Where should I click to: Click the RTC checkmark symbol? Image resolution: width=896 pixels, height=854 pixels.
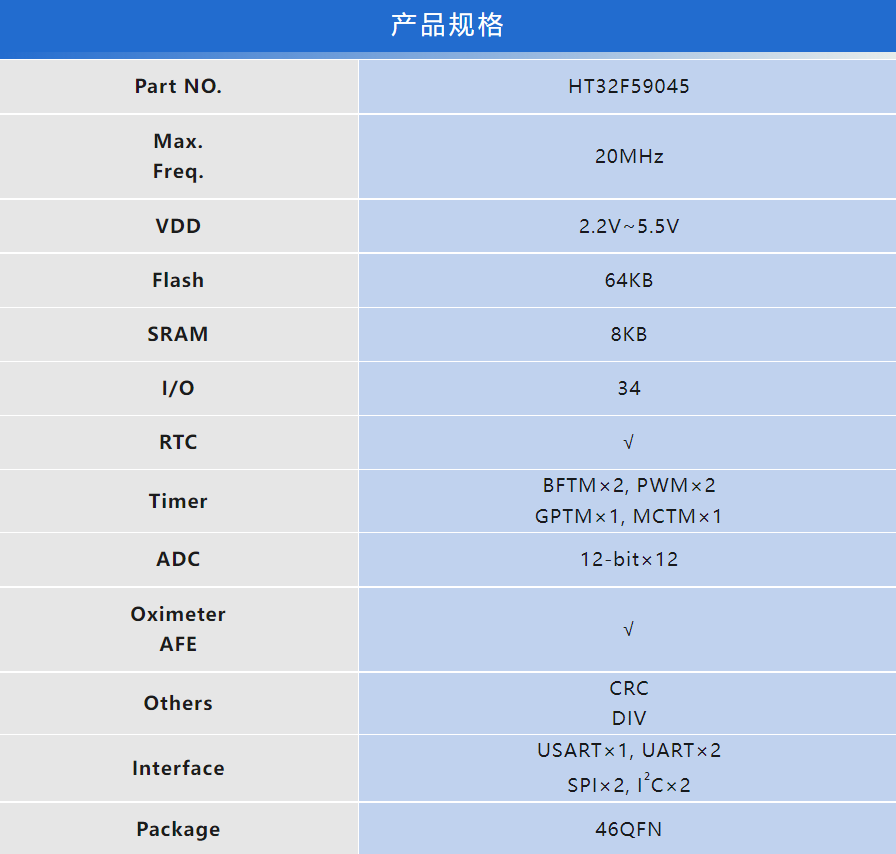[x=628, y=442]
